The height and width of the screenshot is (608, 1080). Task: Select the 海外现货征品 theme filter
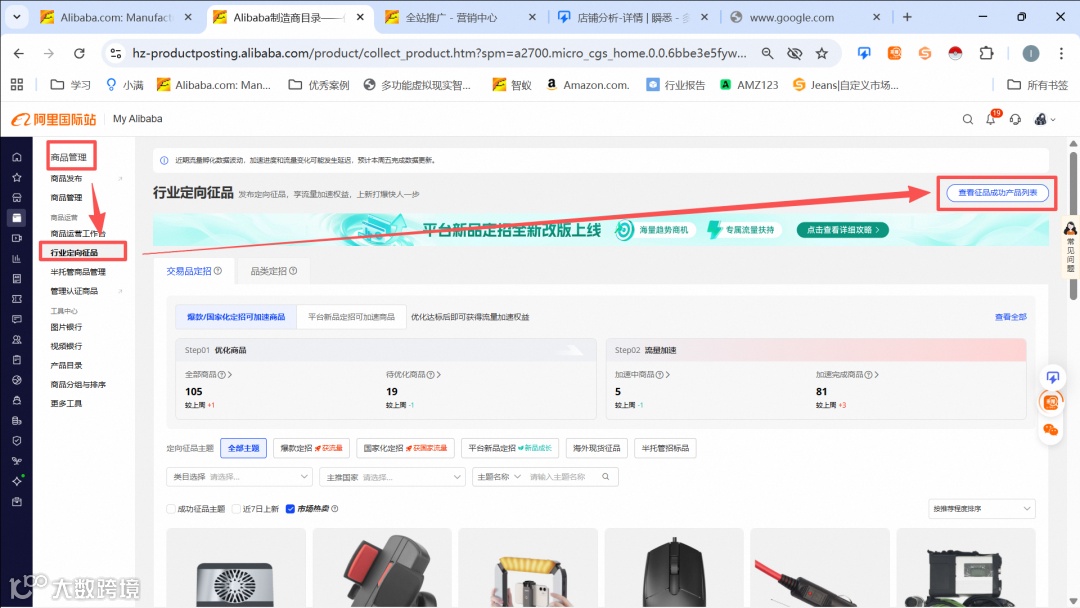596,448
